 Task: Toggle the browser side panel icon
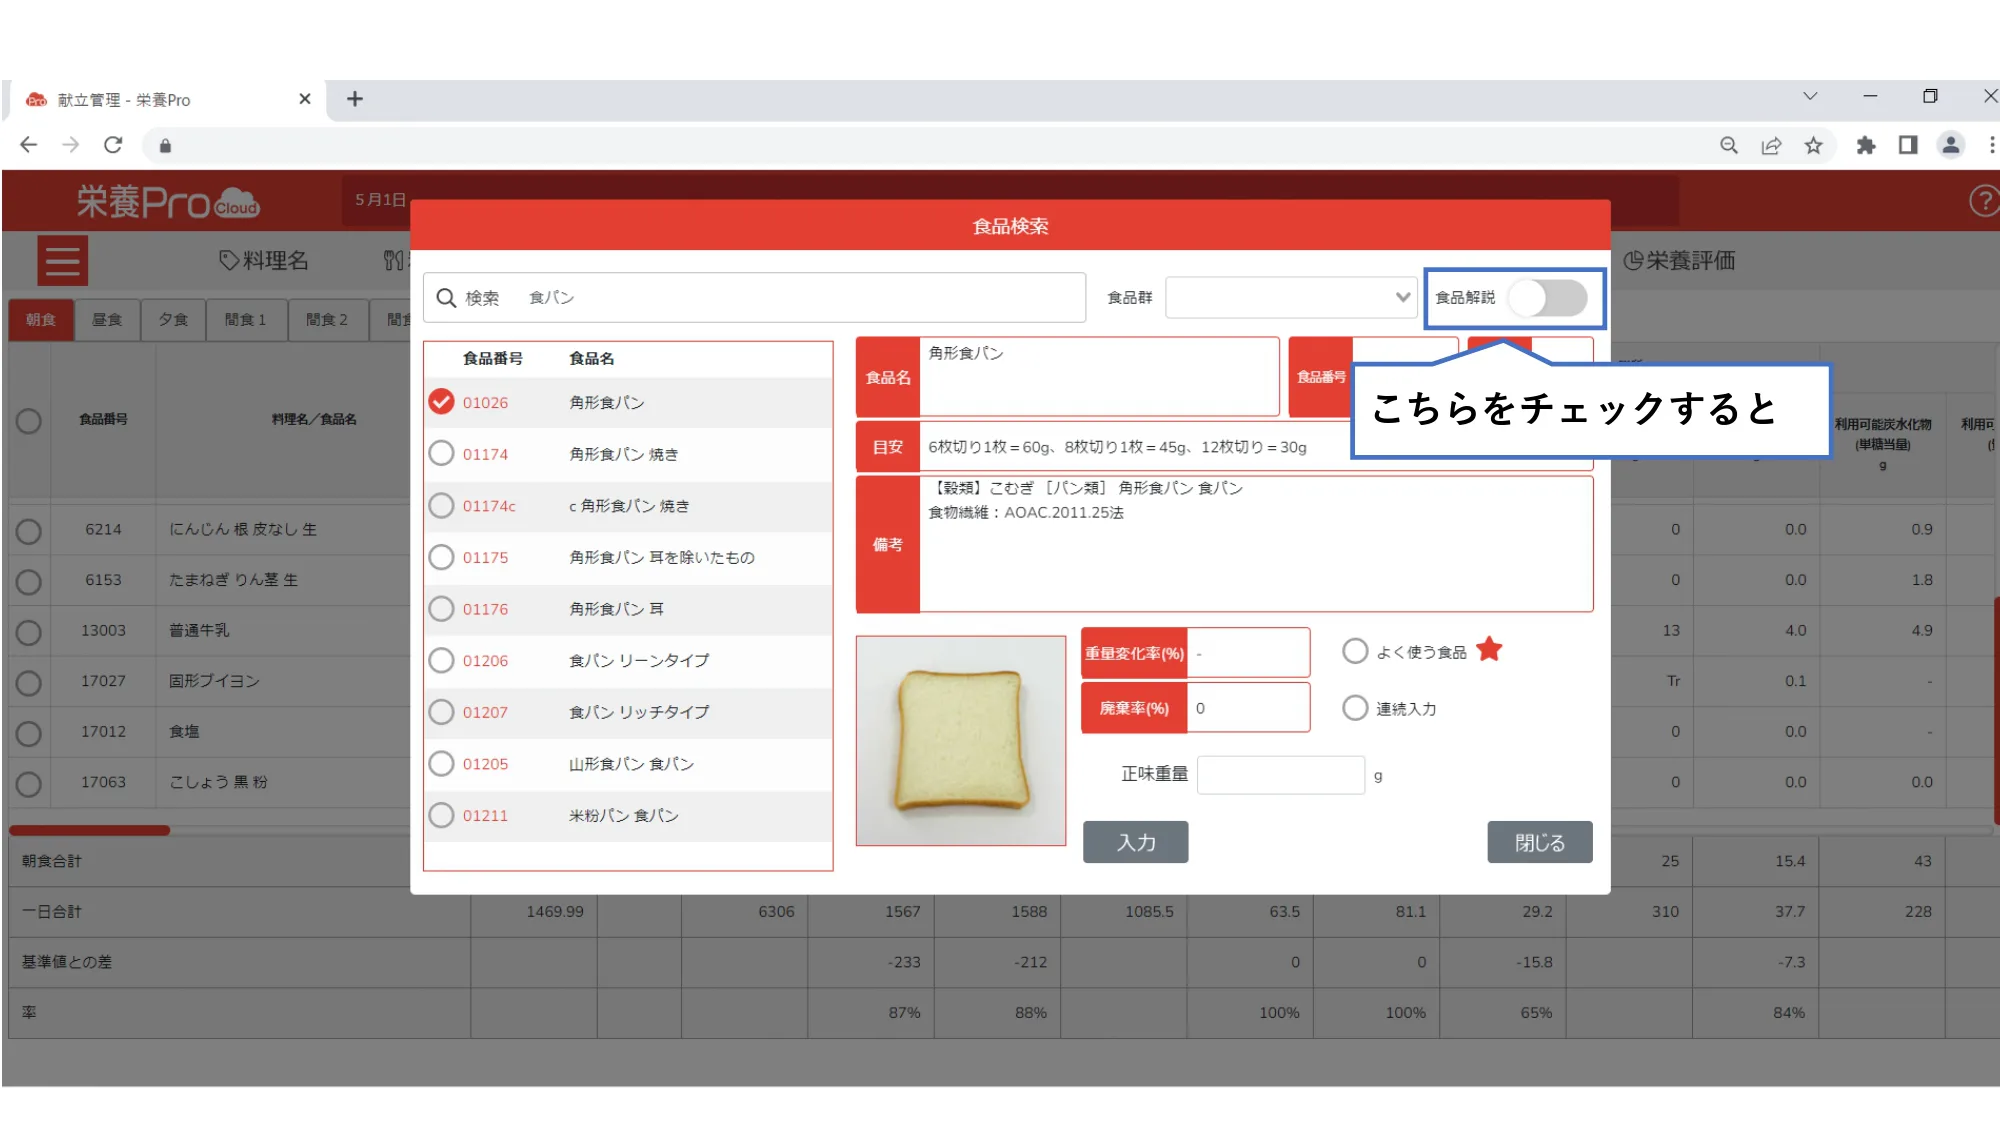(x=1908, y=146)
